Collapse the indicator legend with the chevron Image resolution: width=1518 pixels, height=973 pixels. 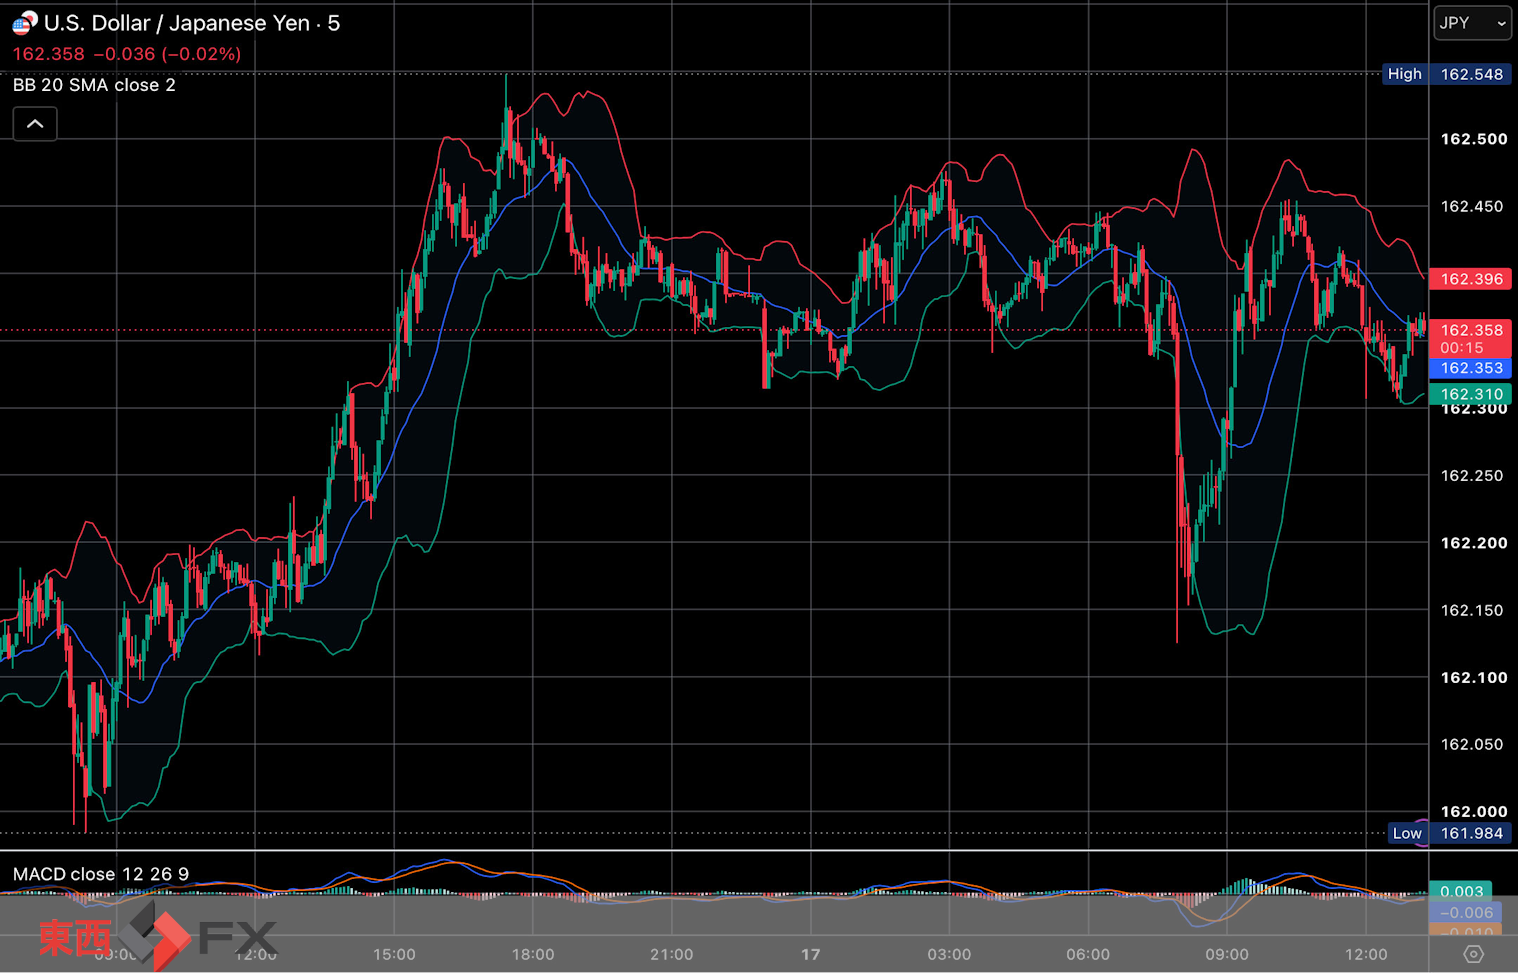pos(35,124)
